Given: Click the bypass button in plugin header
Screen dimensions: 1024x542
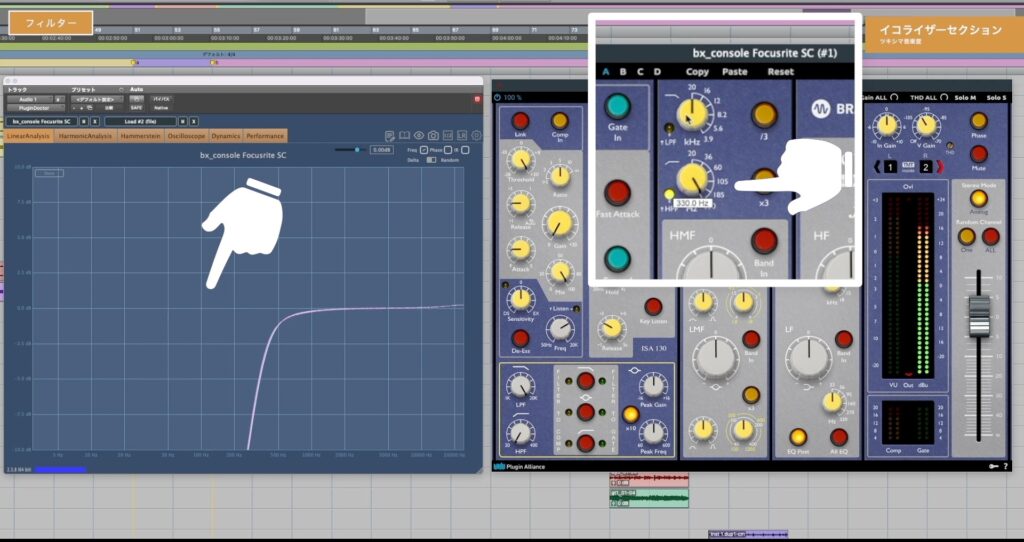Looking at the screenshot, I should [x=161, y=99].
